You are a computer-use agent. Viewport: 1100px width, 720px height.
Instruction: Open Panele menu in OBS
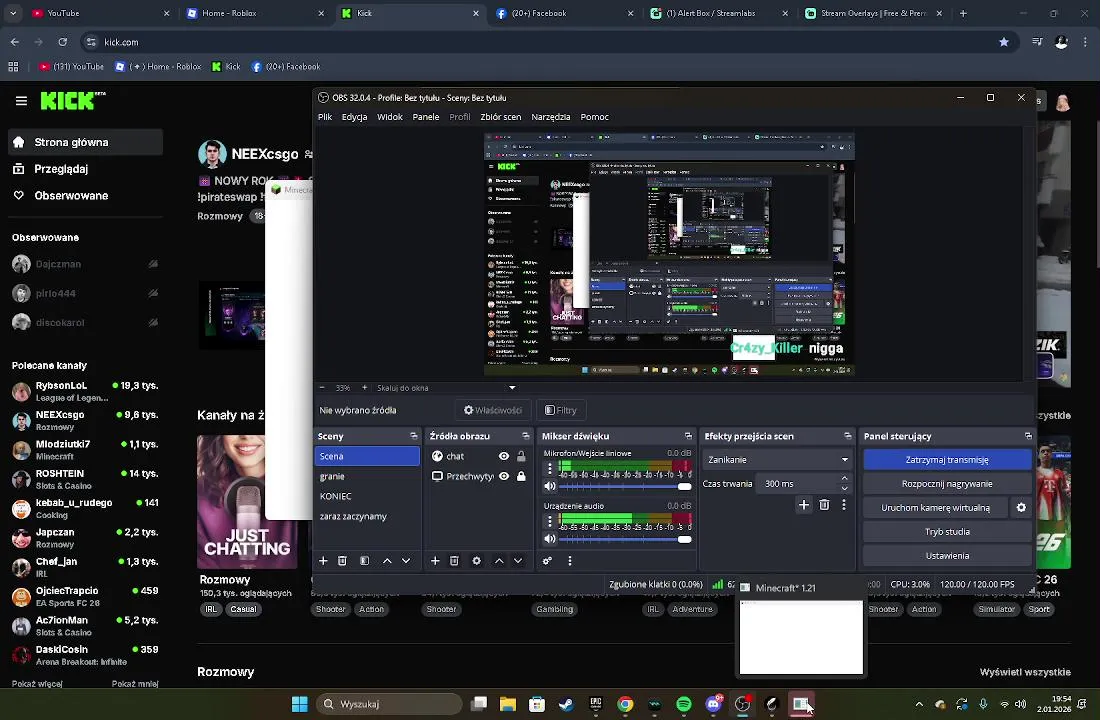[x=425, y=117]
